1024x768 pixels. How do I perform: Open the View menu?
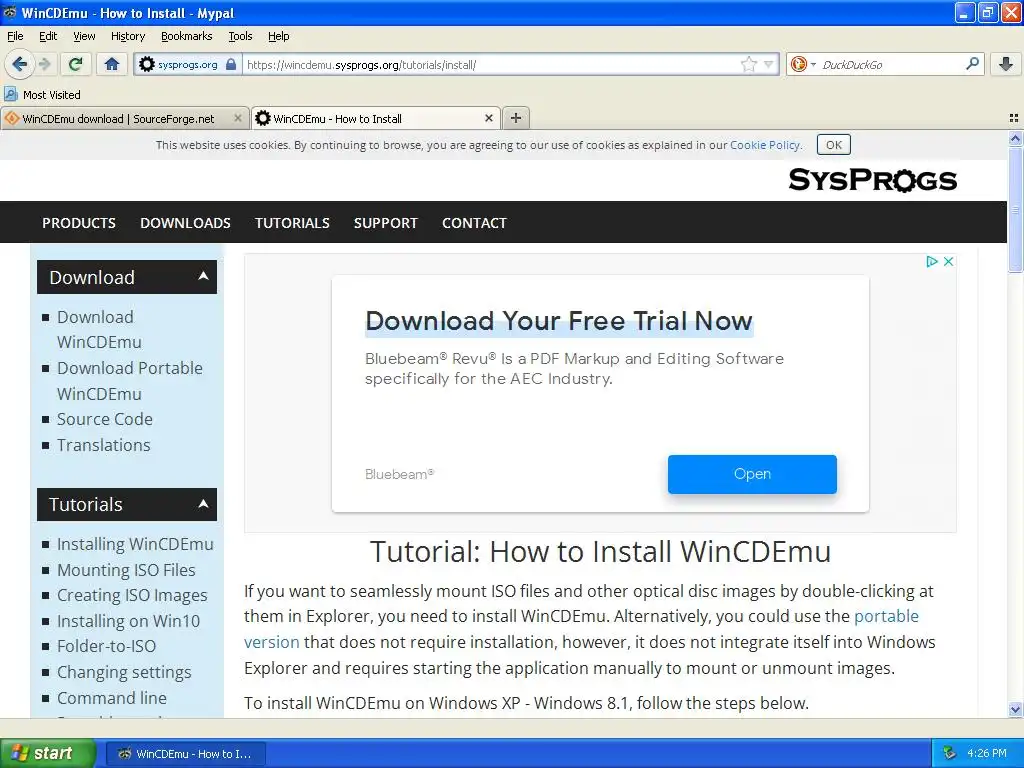(x=84, y=36)
